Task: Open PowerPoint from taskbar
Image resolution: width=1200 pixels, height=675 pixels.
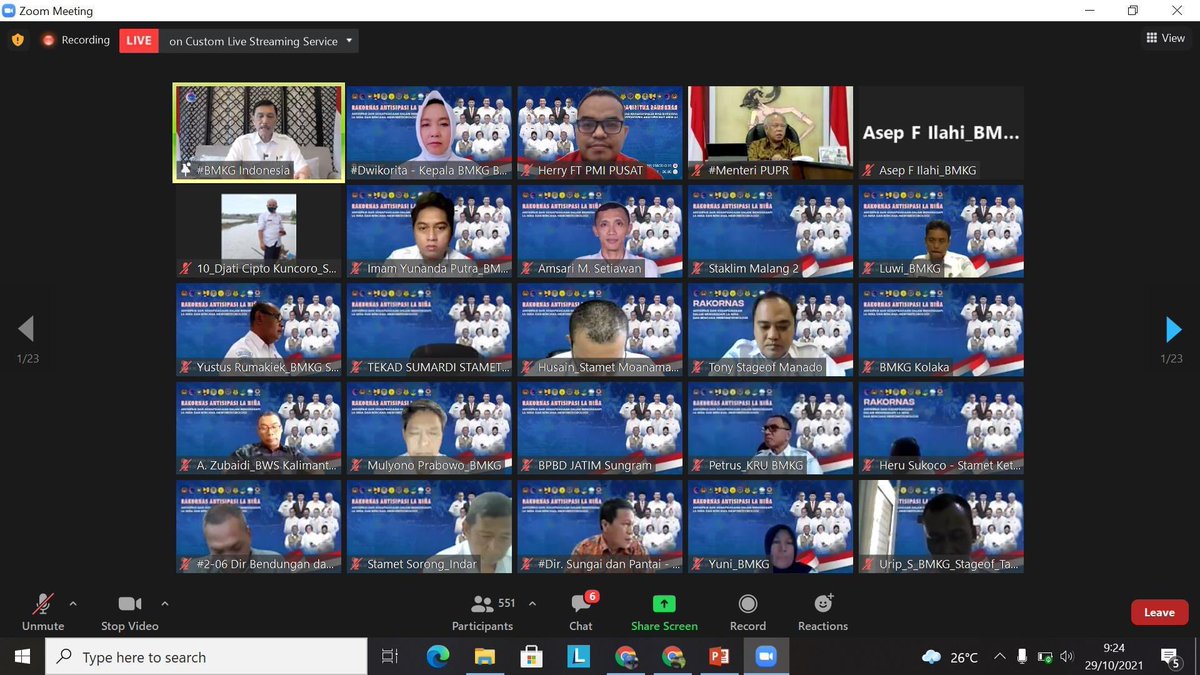Action: [x=719, y=657]
